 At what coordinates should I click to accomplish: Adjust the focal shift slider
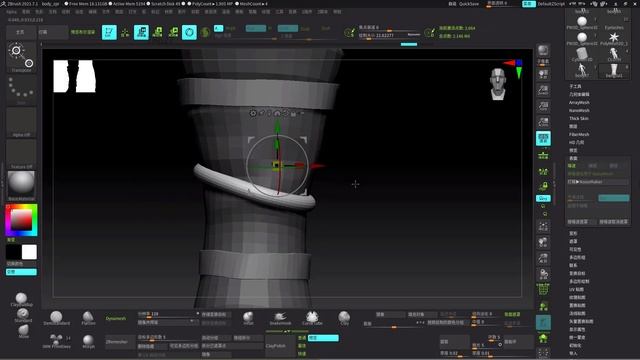tap(389, 28)
